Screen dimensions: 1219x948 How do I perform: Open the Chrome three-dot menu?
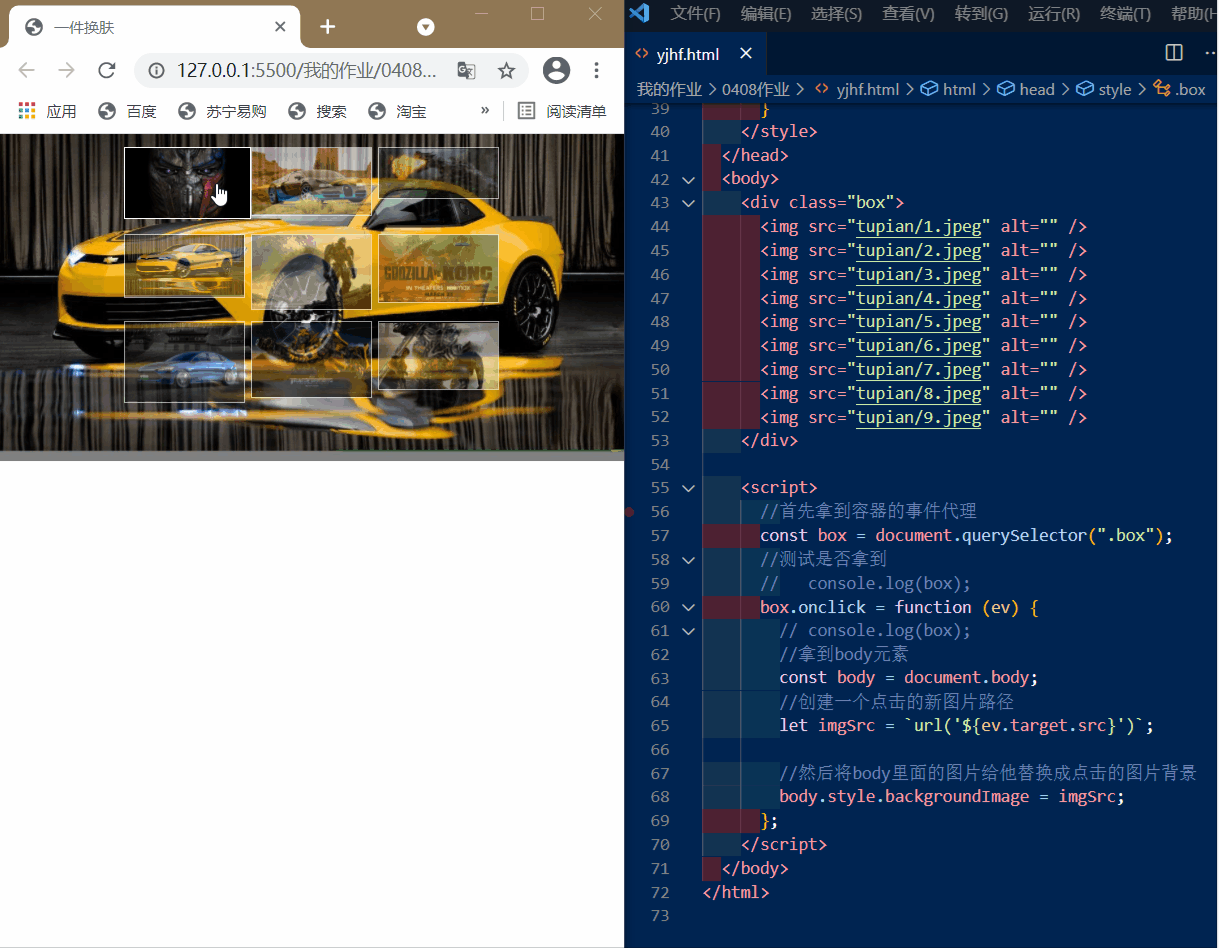point(596,70)
